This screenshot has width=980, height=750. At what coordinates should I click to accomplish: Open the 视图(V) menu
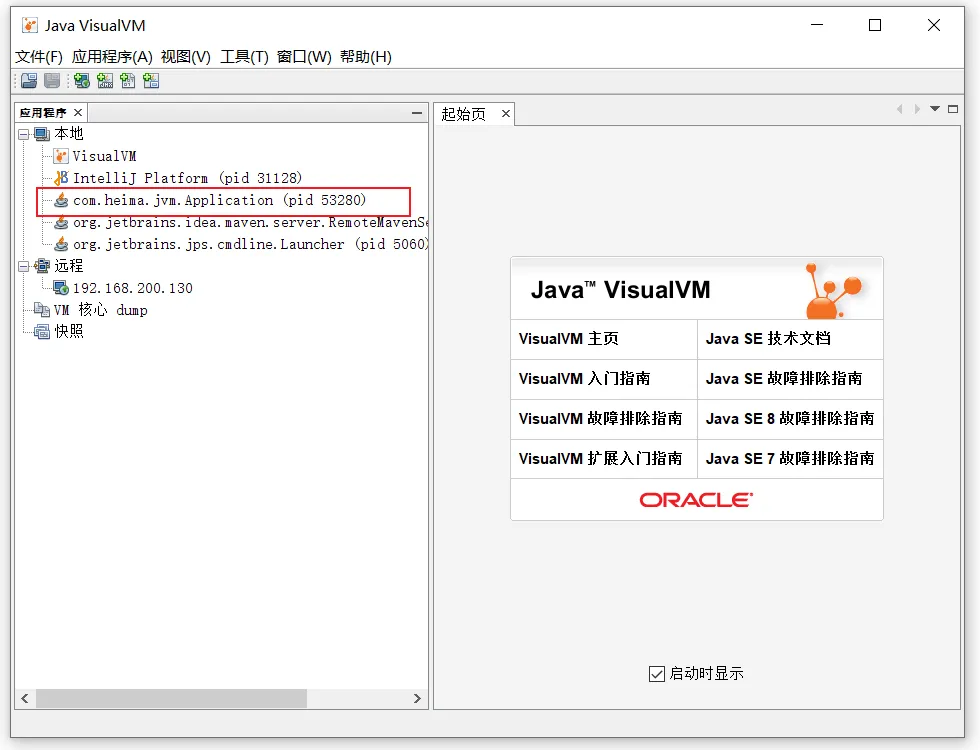pyautogui.click(x=186, y=57)
